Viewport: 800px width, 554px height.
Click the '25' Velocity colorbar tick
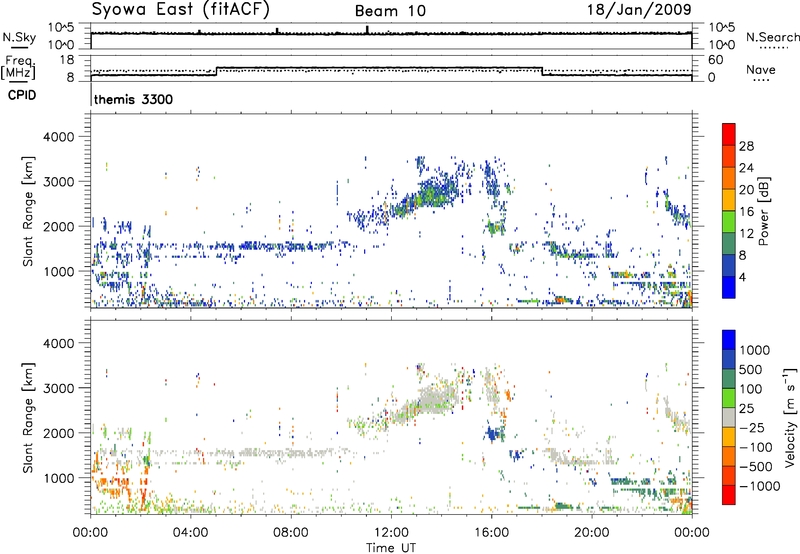(x=746, y=408)
